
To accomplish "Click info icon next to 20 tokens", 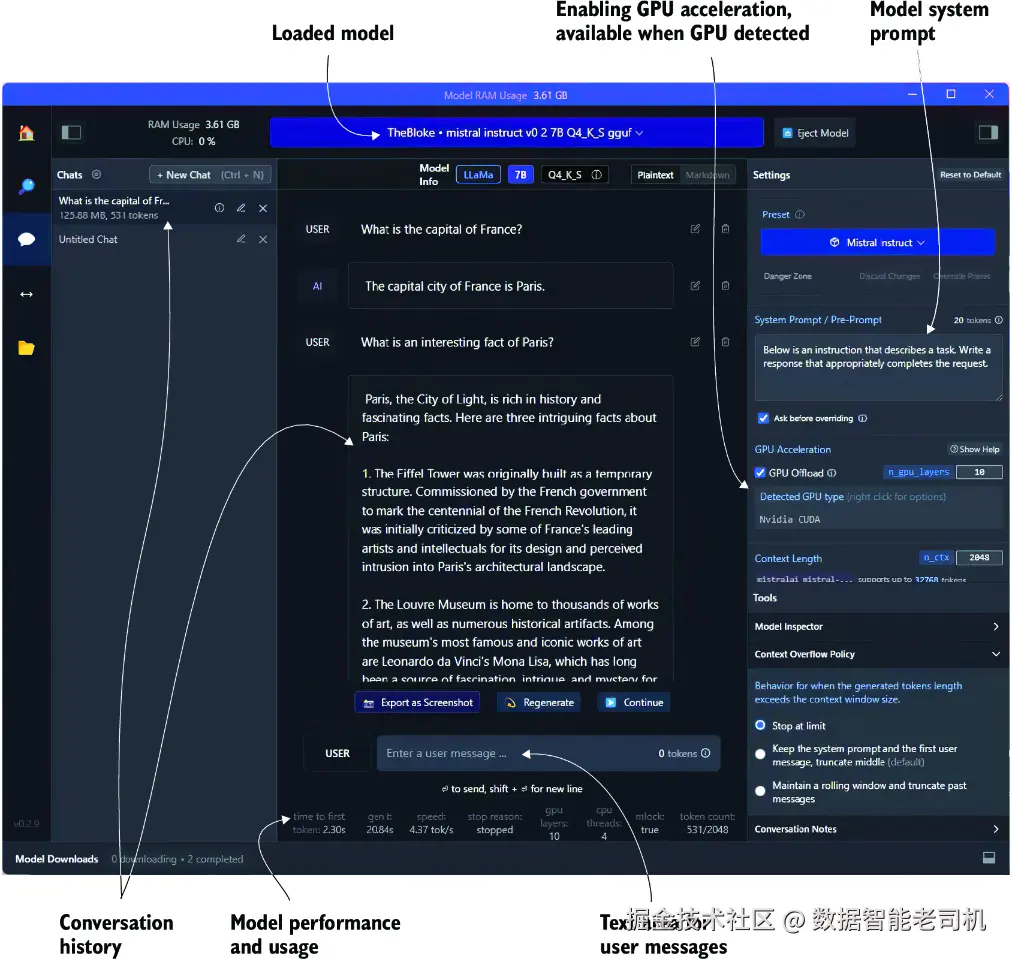I will click(x=998, y=320).
